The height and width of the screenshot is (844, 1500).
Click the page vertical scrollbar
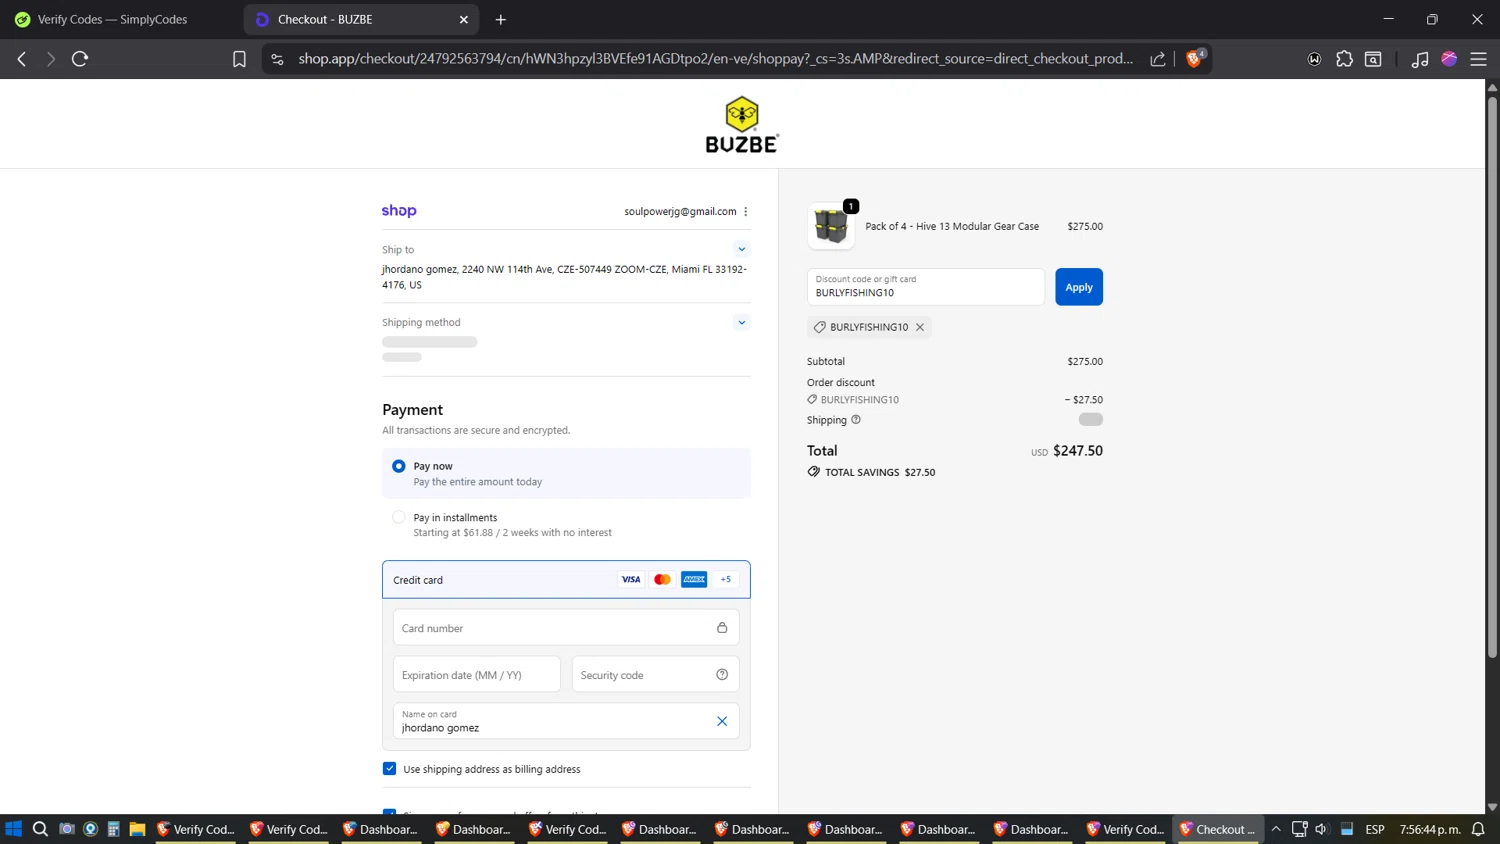(1492, 375)
